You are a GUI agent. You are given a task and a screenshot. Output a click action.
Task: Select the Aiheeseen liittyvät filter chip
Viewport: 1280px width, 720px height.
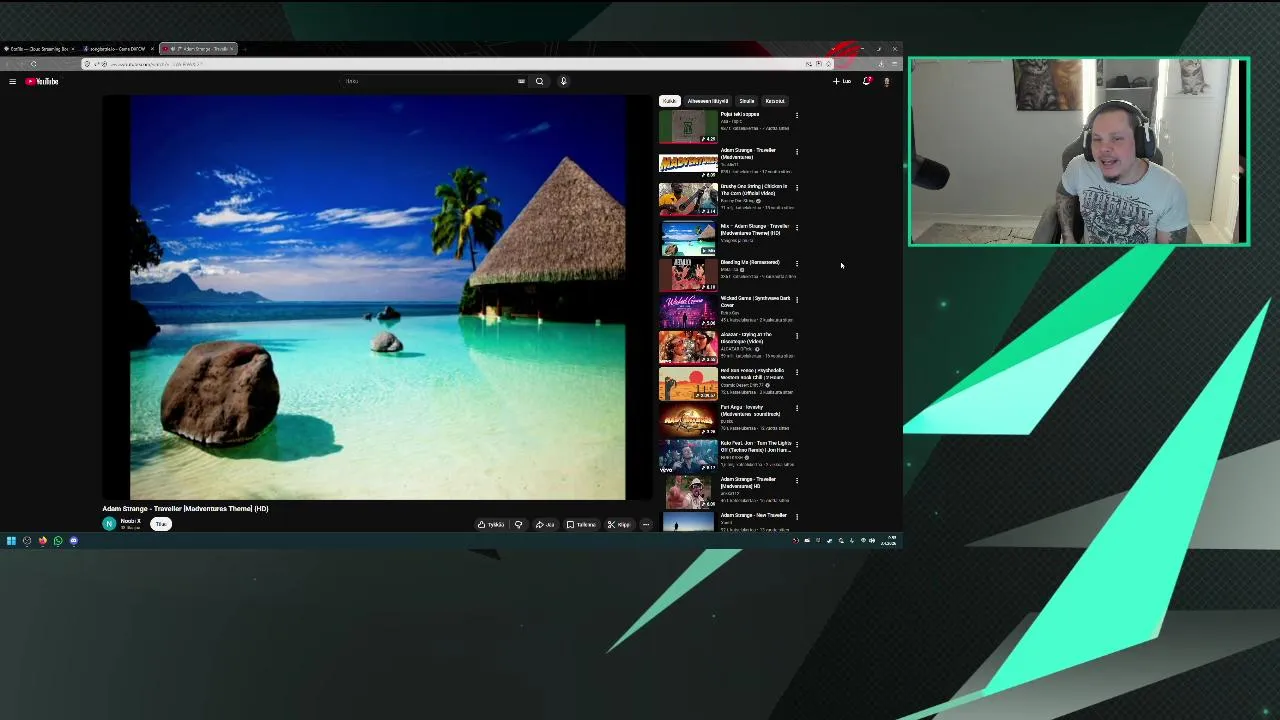(708, 101)
